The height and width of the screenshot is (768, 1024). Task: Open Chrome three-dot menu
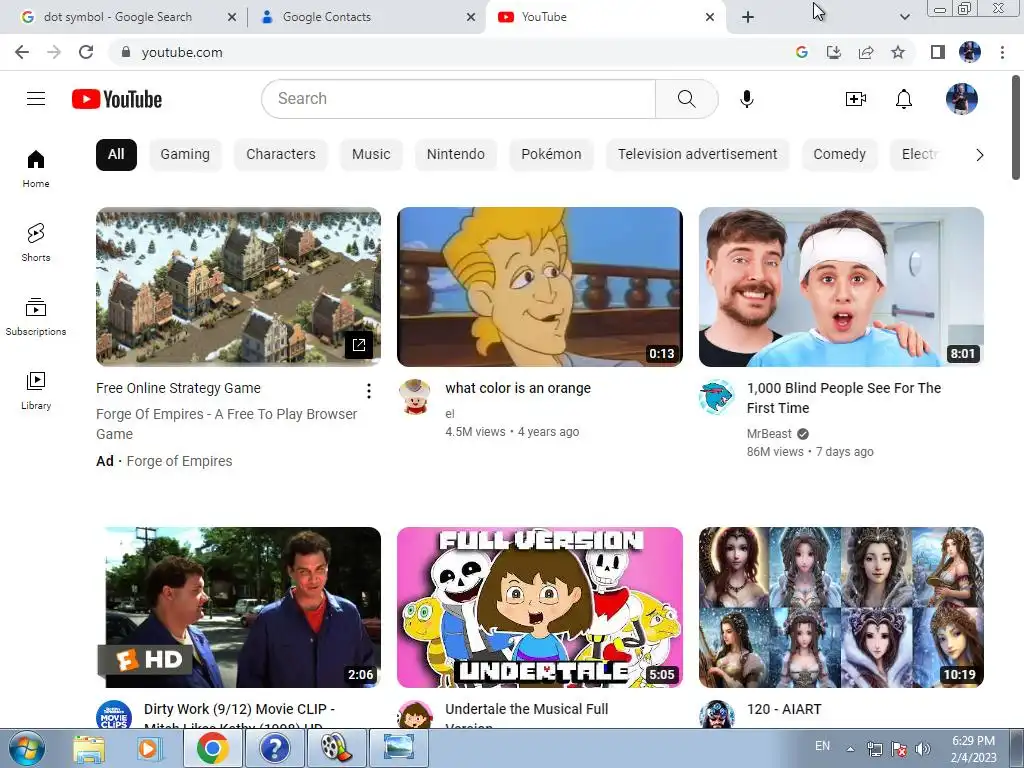pos(1002,52)
